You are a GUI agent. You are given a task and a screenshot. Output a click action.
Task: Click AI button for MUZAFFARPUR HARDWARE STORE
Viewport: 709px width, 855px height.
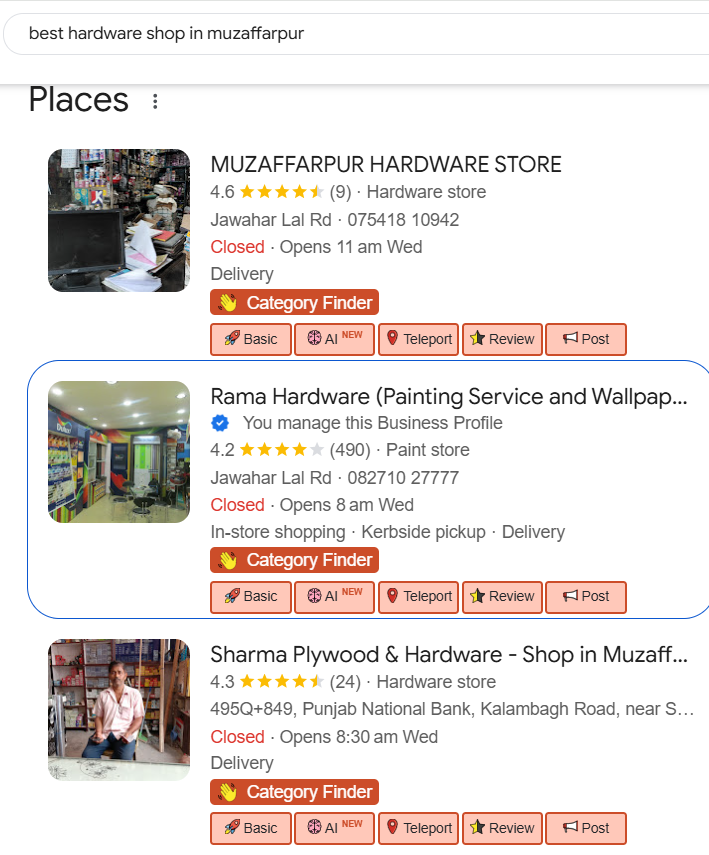[x=334, y=339]
